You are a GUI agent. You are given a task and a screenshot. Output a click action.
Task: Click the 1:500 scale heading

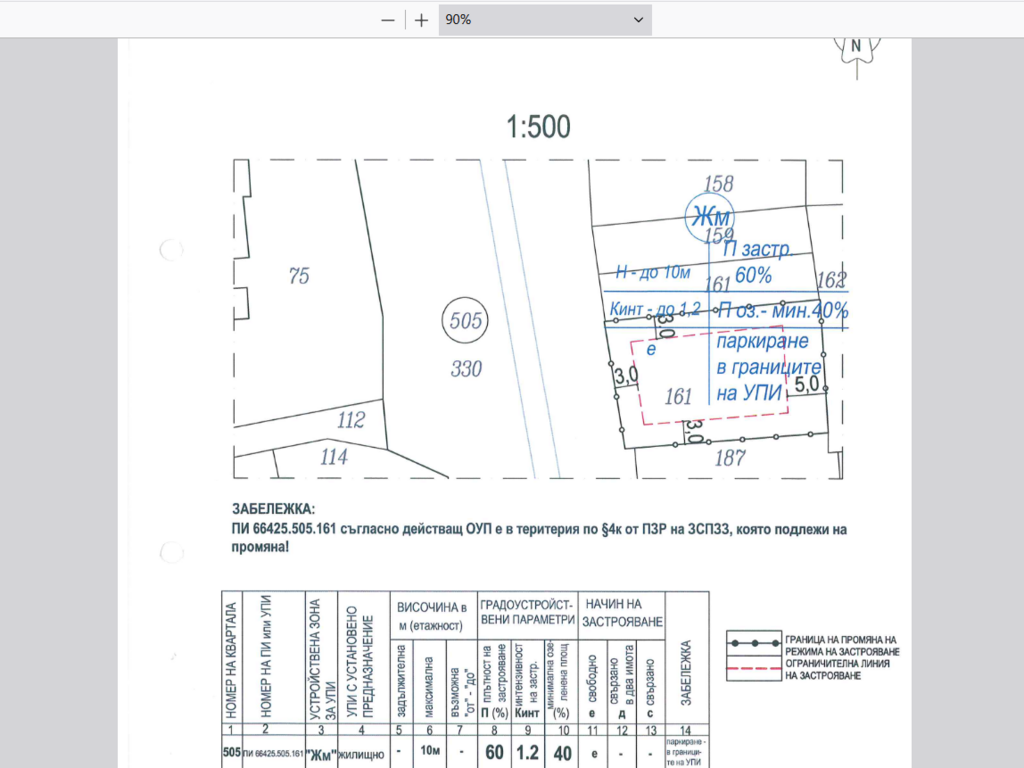pyautogui.click(x=538, y=127)
